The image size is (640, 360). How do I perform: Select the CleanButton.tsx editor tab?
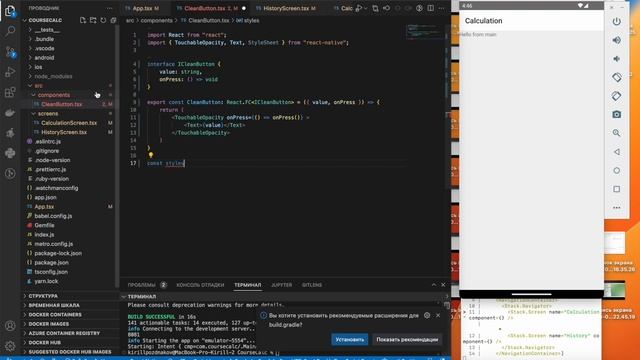(x=210, y=8)
